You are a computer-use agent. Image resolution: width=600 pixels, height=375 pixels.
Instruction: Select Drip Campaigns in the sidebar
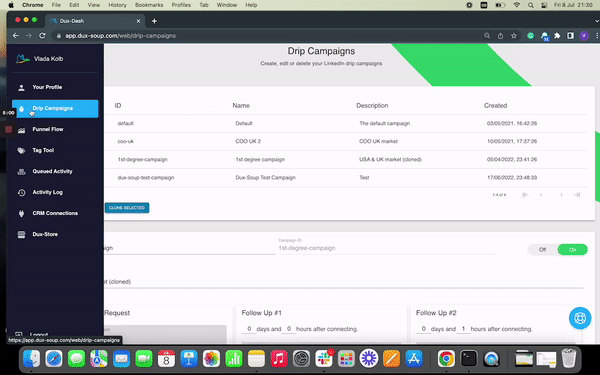coord(55,108)
